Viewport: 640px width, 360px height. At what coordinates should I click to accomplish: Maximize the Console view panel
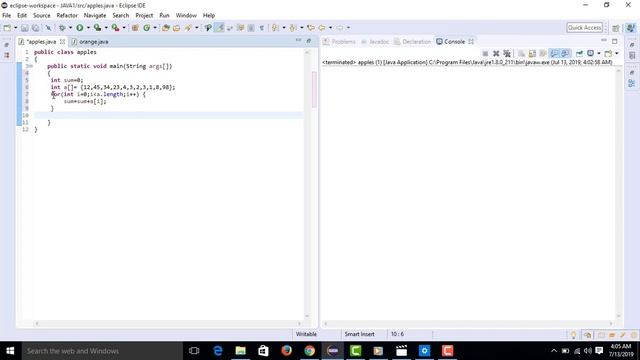615,41
